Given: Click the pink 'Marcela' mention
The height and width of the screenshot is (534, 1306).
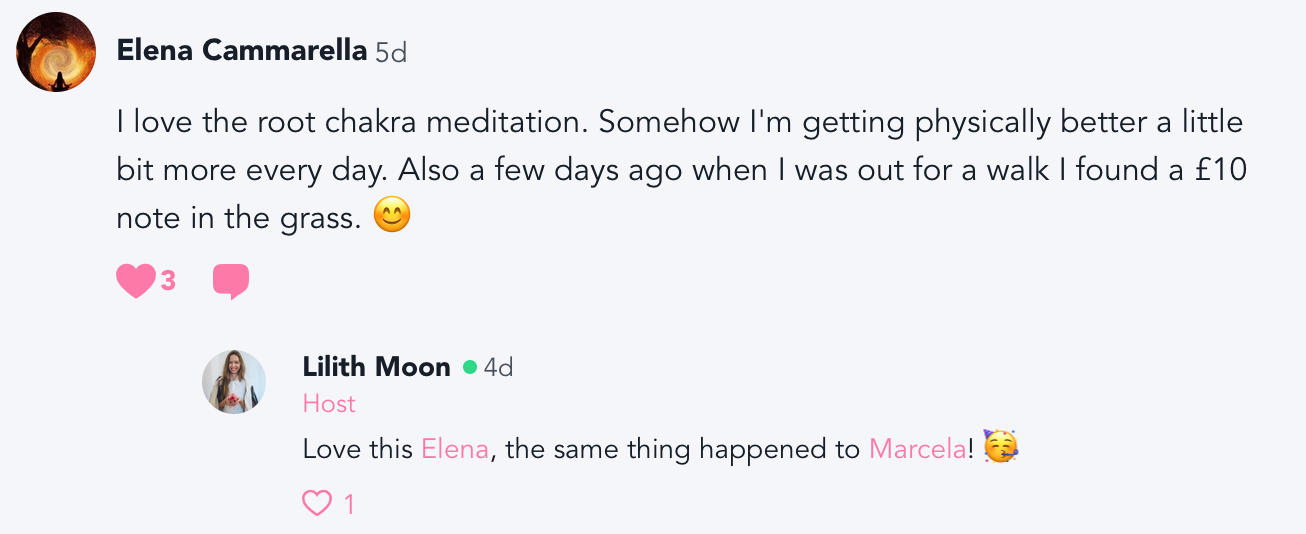Looking at the screenshot, I should [917, 449].
